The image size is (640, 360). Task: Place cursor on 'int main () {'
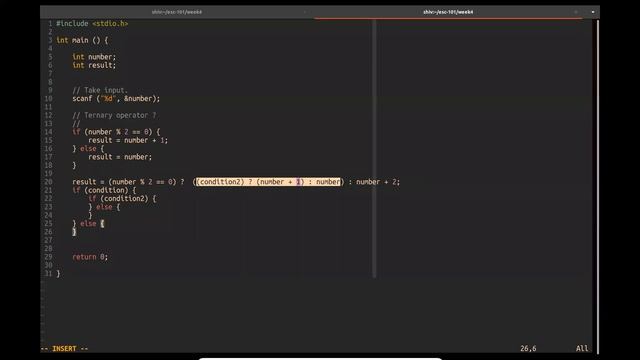click(x=82, y=40)
